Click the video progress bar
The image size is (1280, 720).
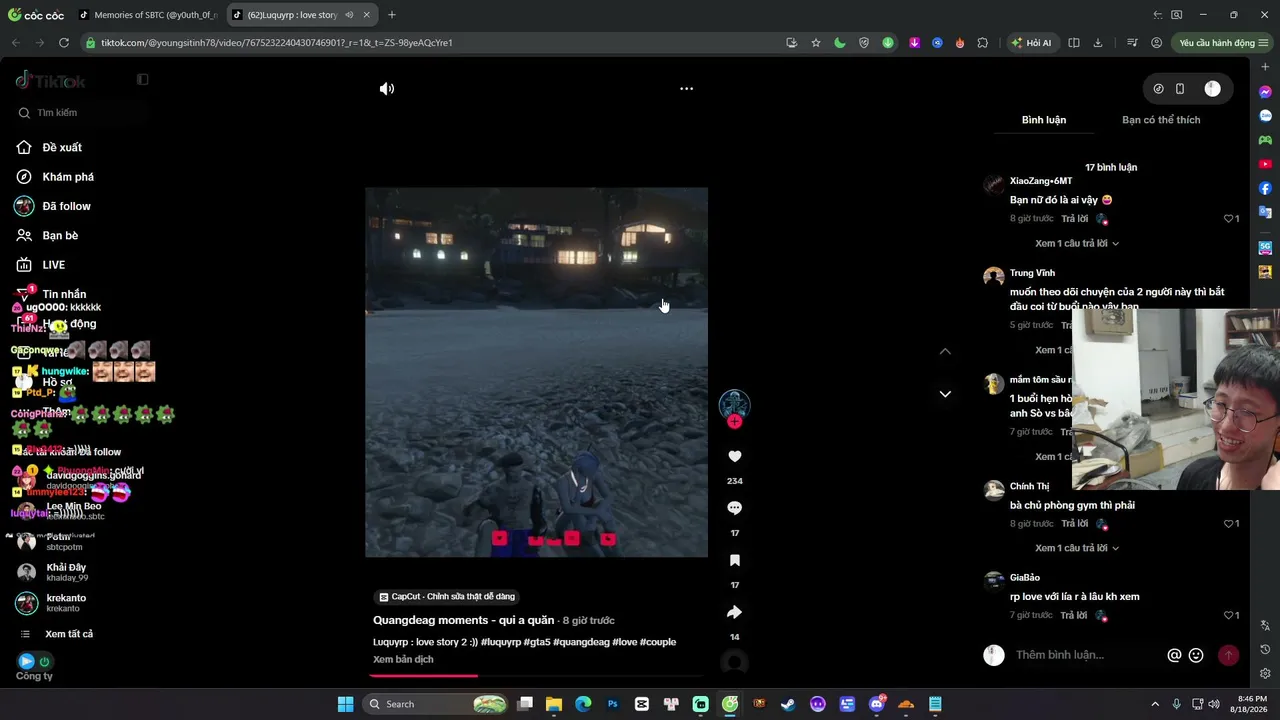pos(536,676)
